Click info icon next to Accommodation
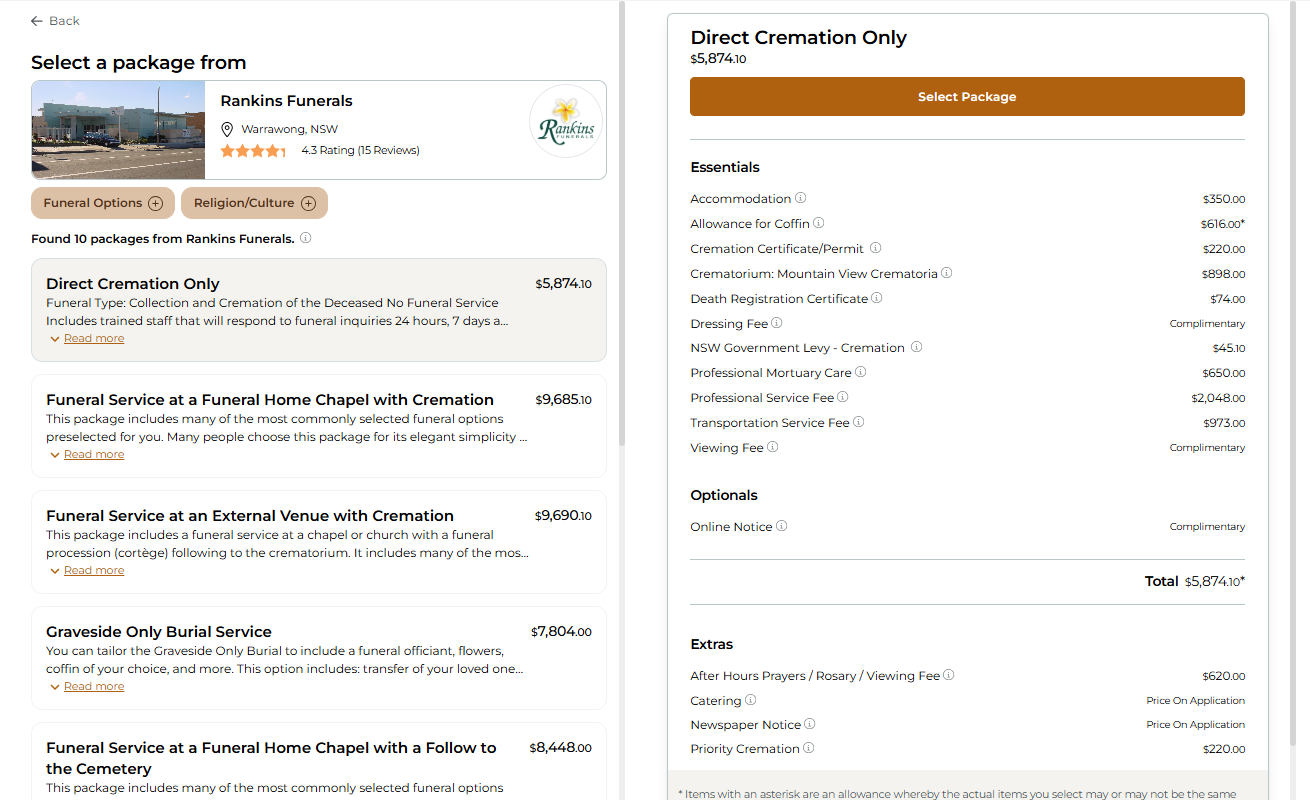 801,198
